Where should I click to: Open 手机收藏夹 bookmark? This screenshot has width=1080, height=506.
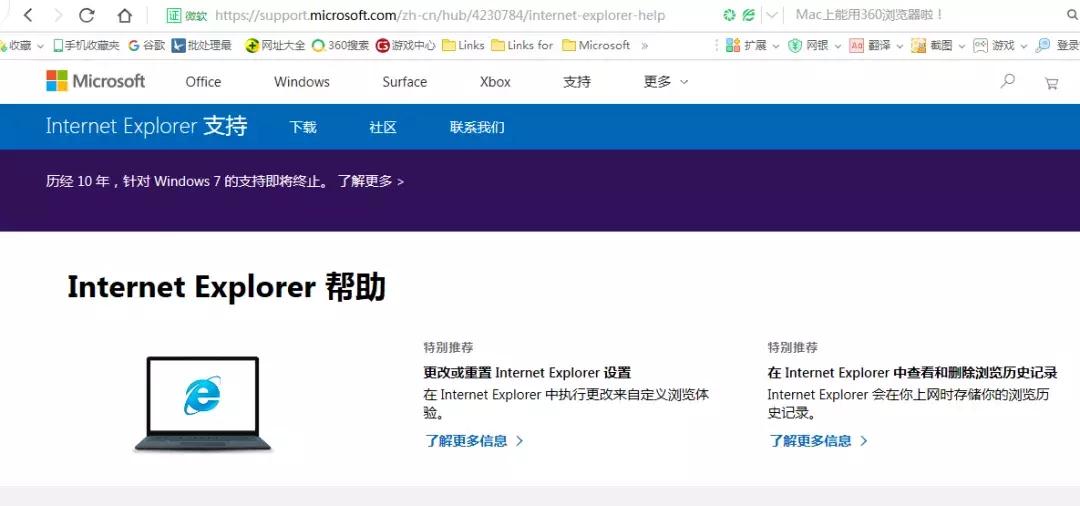tap(86, 45)
